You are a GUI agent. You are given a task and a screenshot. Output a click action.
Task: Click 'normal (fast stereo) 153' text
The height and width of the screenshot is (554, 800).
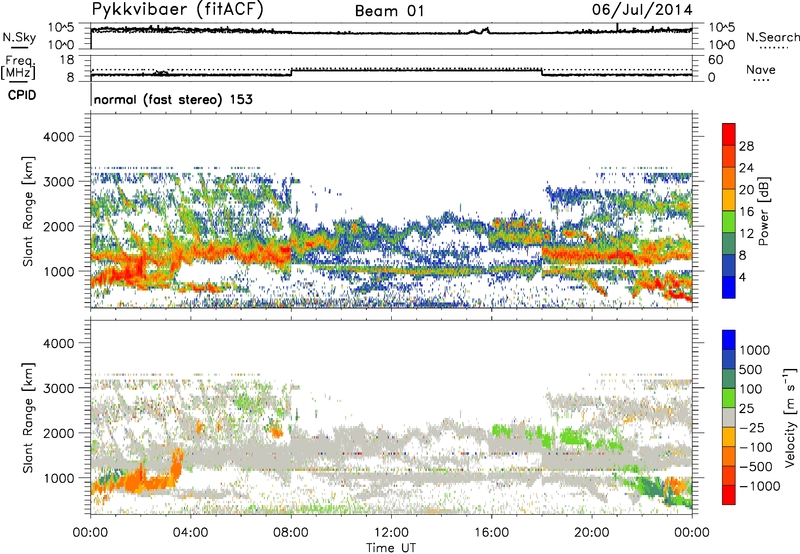pos(173,99)
